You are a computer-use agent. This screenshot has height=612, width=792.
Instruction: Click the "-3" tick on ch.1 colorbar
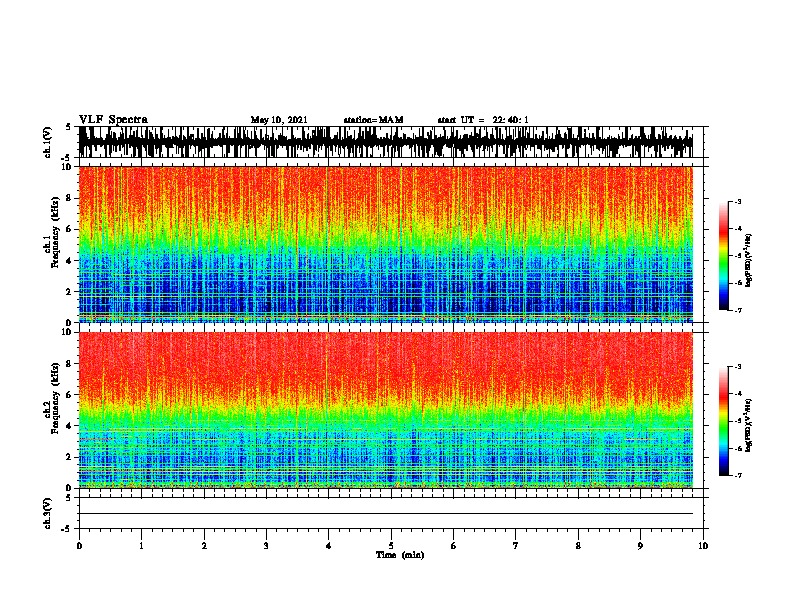point(738,201)
